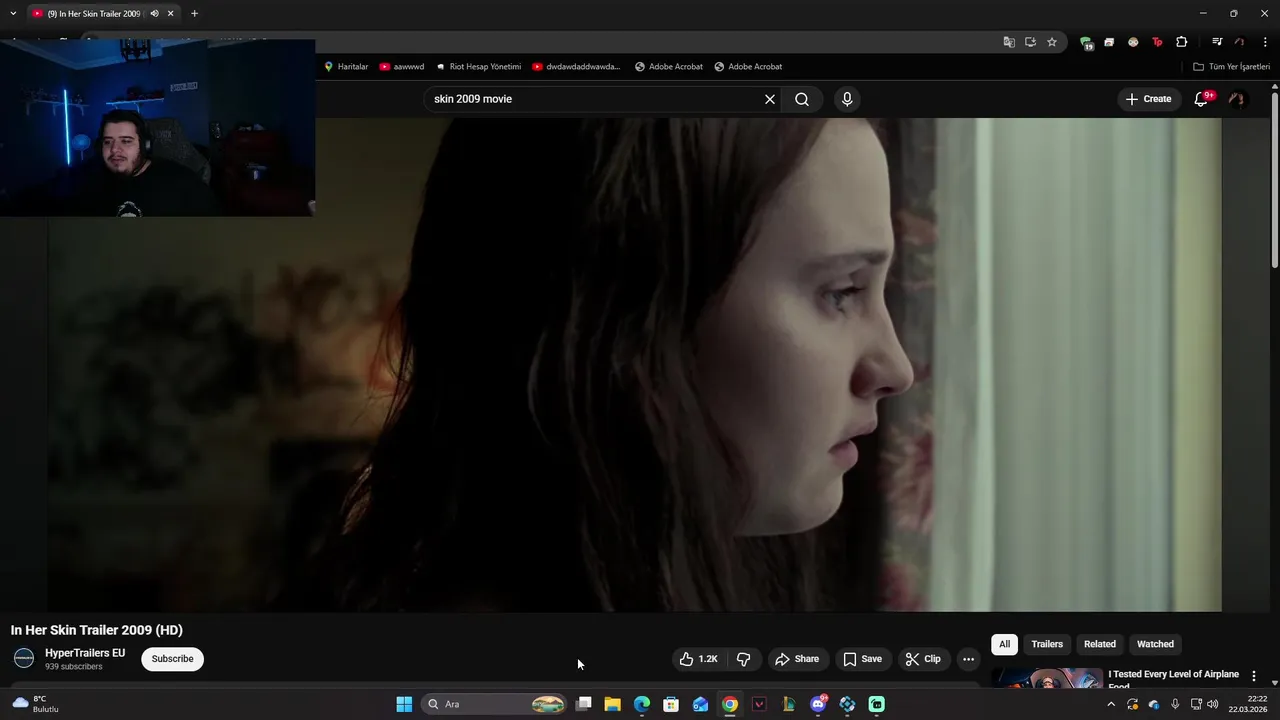Open Outlook mail from taskbar
The height and width of the screenshot is (720, 1280).
(x=700, y=704)
